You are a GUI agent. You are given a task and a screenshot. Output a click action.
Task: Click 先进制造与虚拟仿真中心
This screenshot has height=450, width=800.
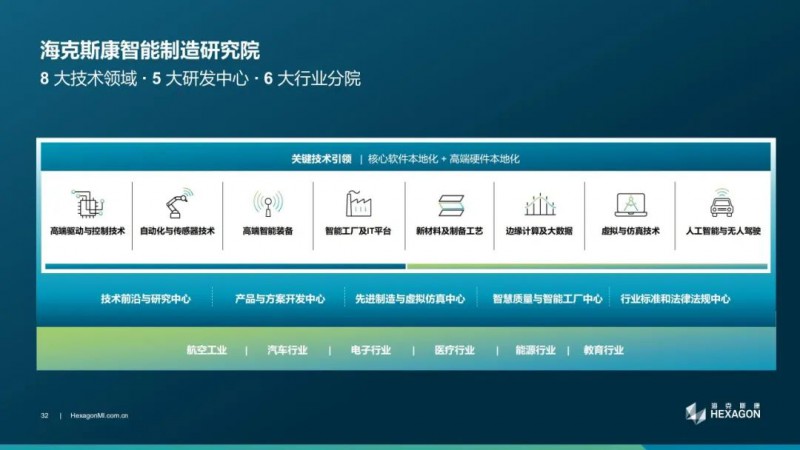tap(410, 299)
